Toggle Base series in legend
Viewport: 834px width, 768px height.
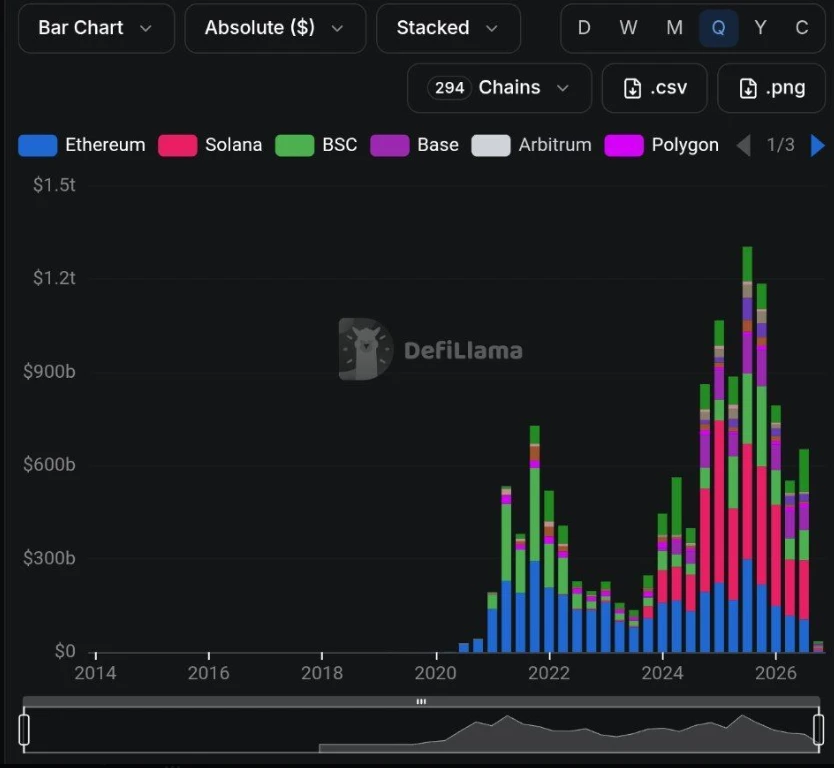tap(414, 145)
